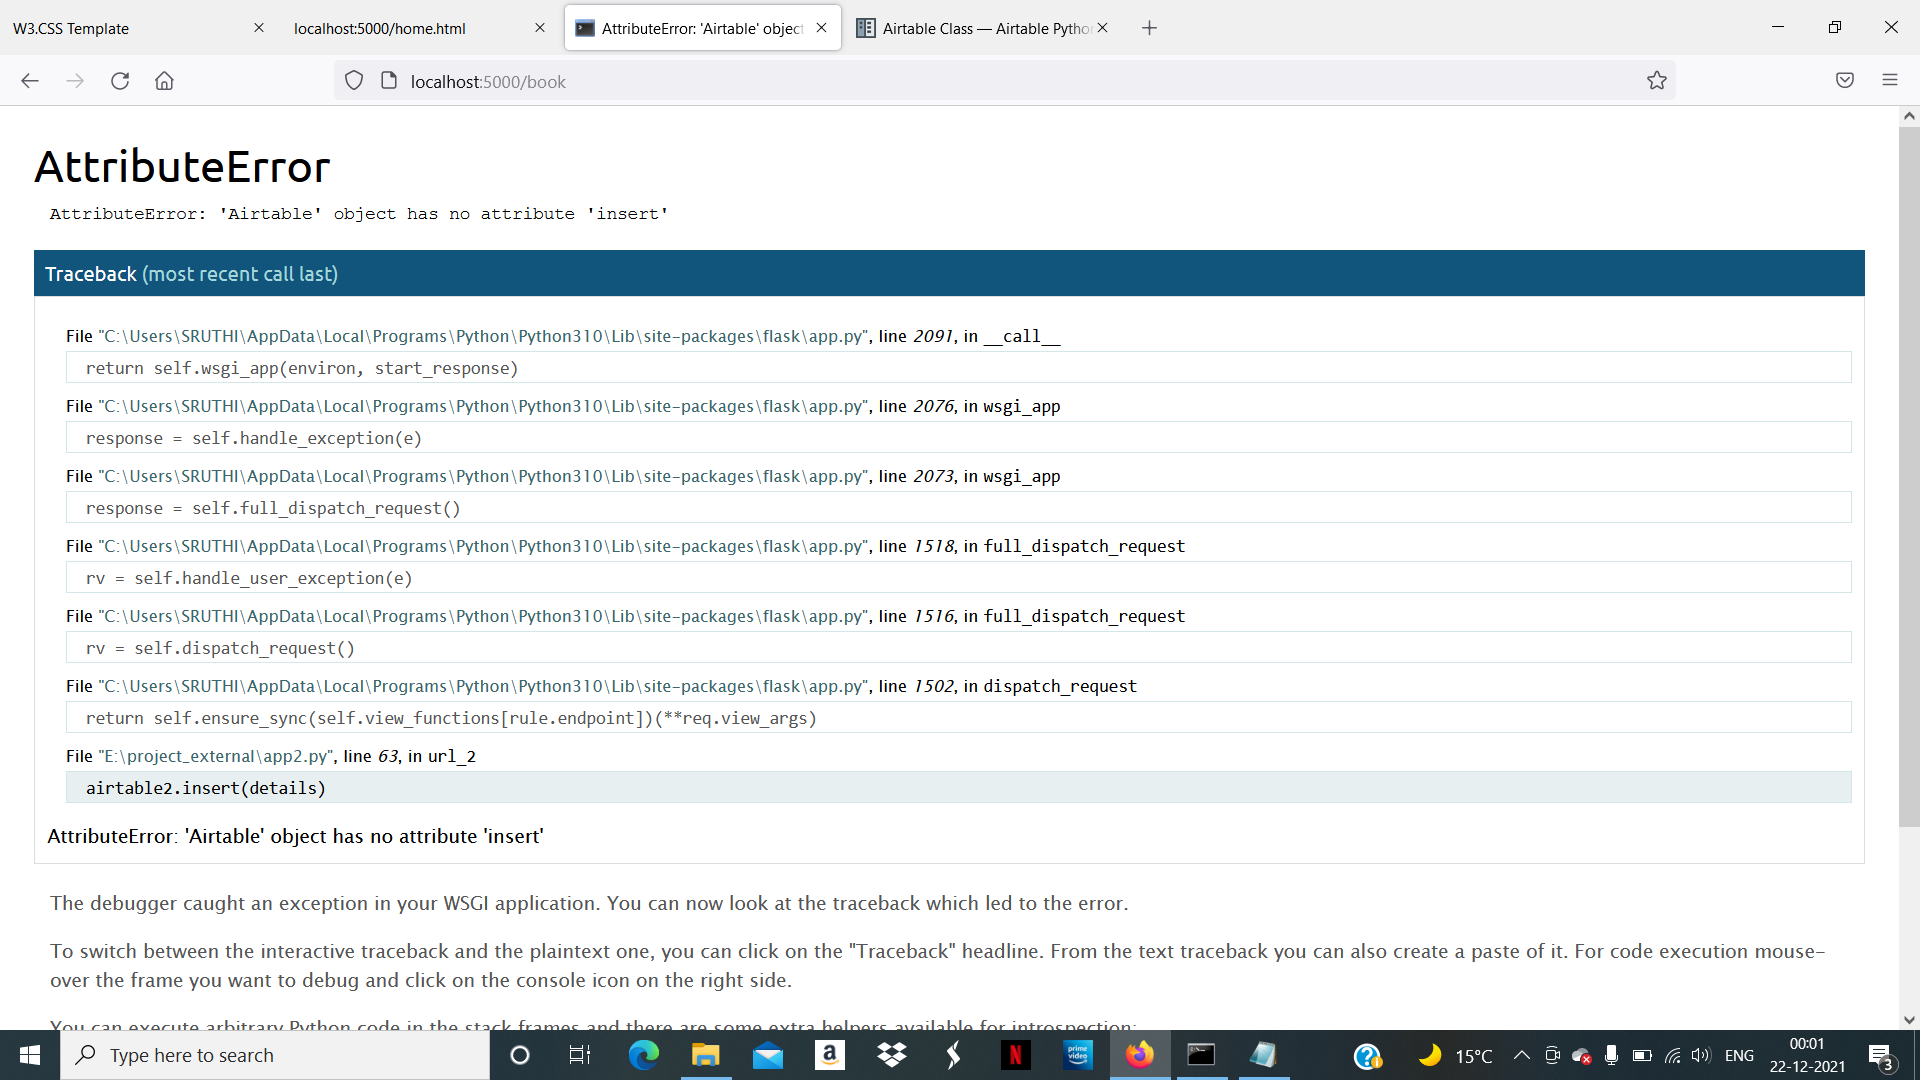Image resolution: width=1920 pixels, height=1080 pixels.
Task: Switch the ENG input language
Action: point(1739,1055)
